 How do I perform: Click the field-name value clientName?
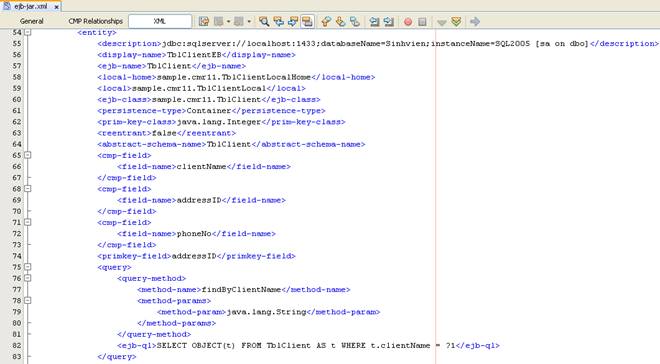(x=202, y=167)
